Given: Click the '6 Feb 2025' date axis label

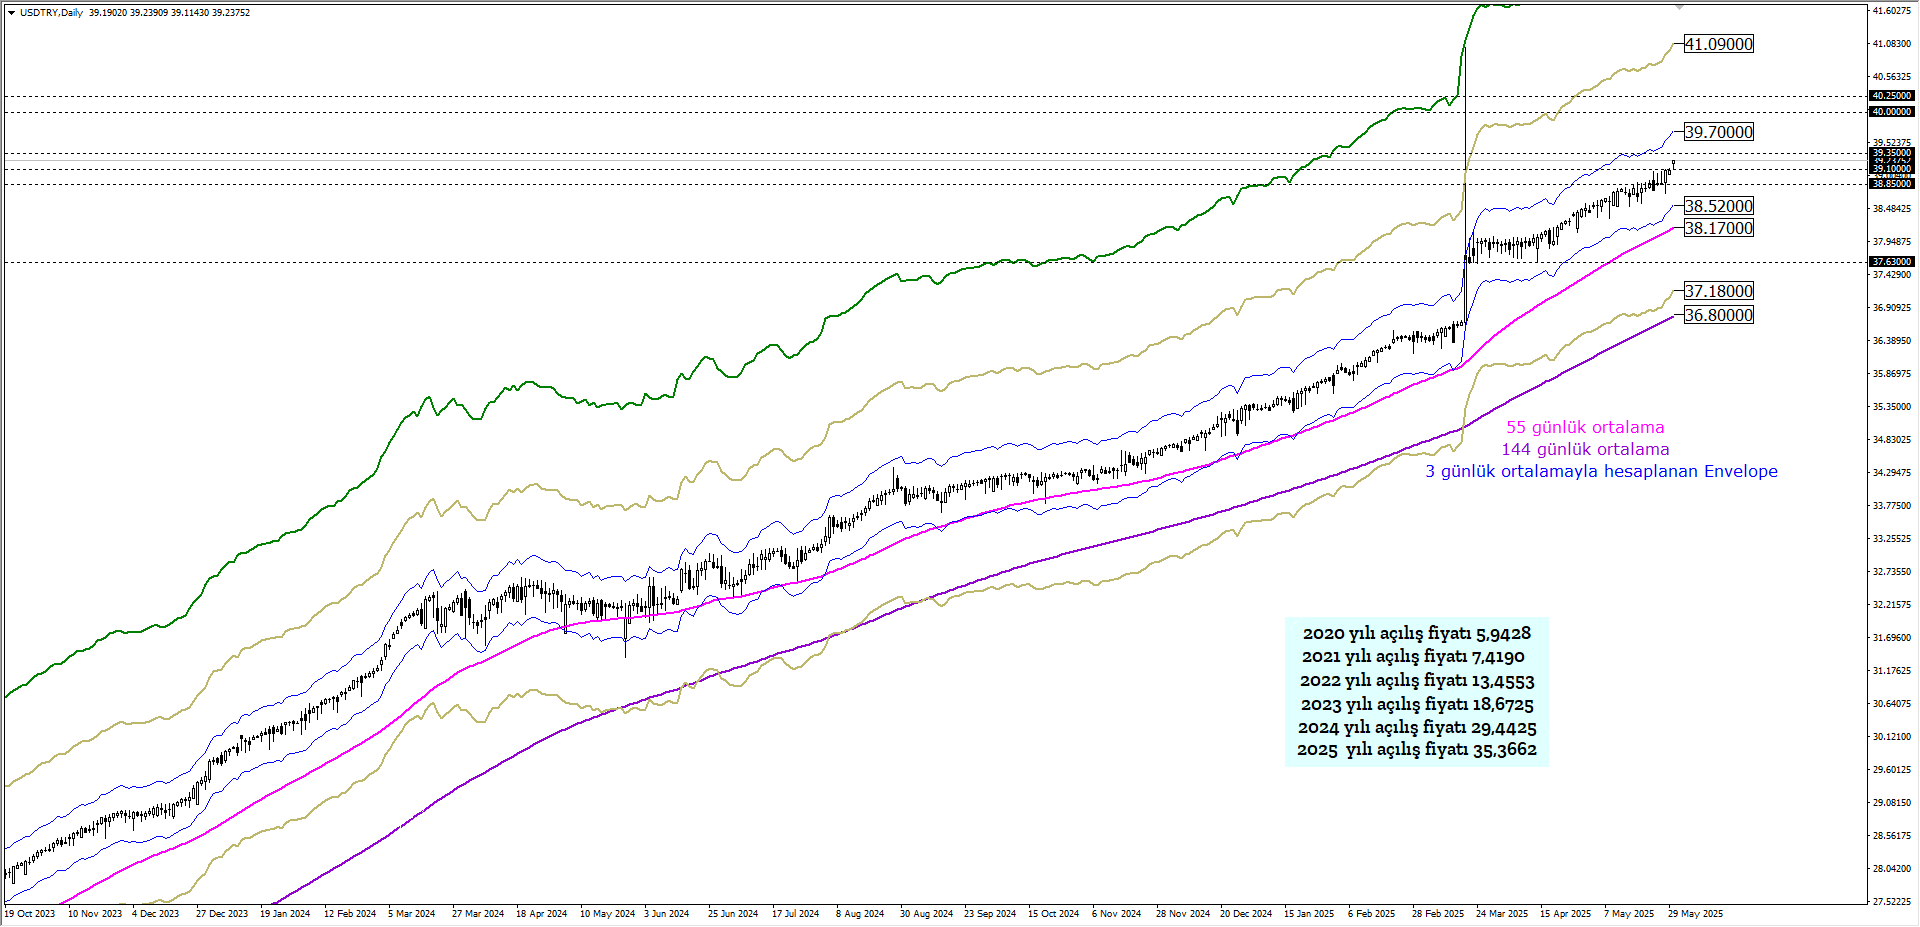Looking at the screenshot, I should point(1371,914).
